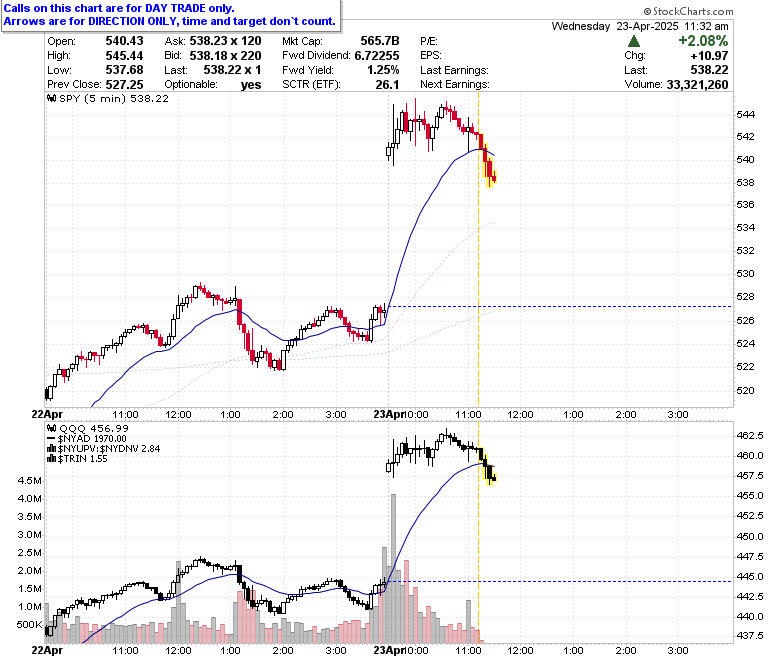The image size is (780, 659).
Task: Click the Mkt Cap value 565.7B
Action: click(380, 41)
